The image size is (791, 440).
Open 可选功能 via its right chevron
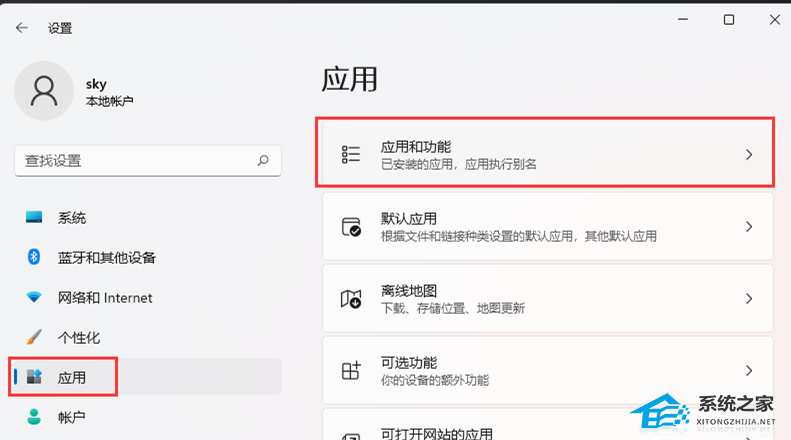tap(749, 371)
